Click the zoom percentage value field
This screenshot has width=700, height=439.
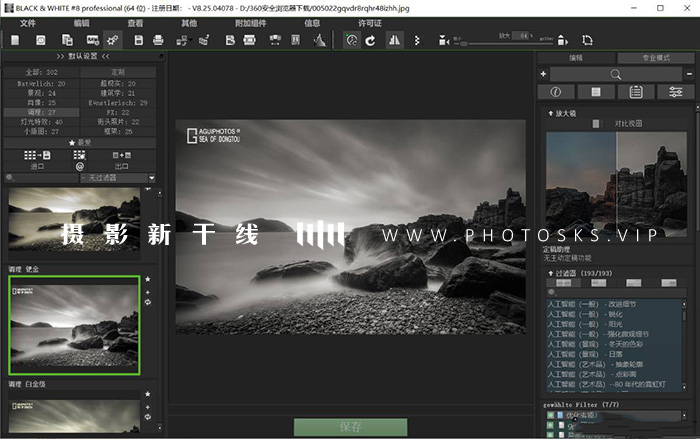[523, 36]
